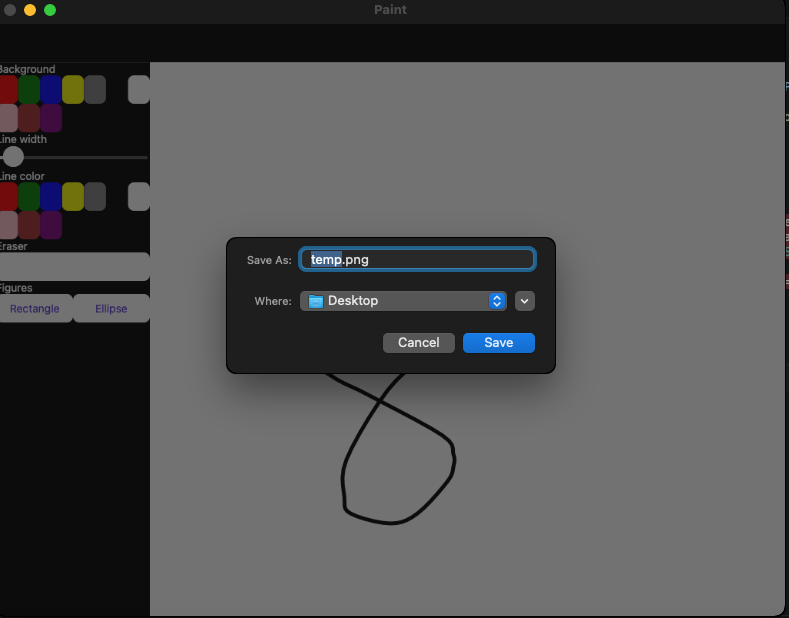
Task: Pick the pink Background swatch
Action: 8,118
